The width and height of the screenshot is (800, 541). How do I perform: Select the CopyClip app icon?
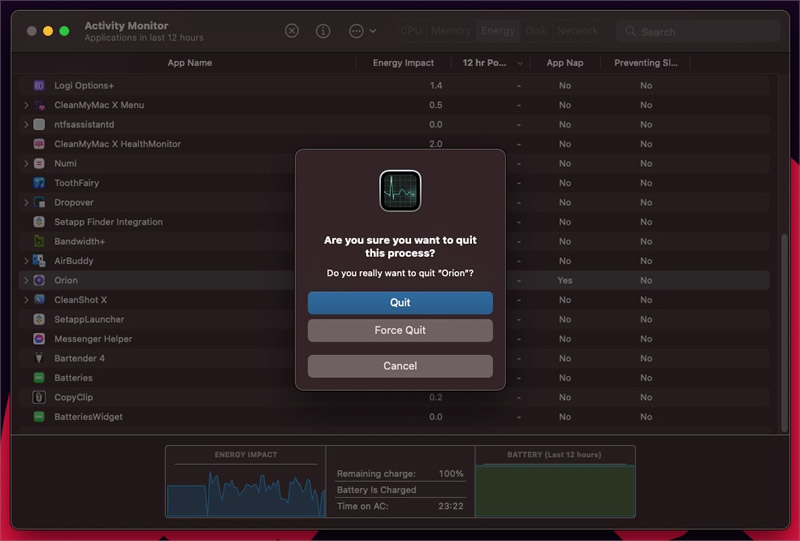pos(39,397)
